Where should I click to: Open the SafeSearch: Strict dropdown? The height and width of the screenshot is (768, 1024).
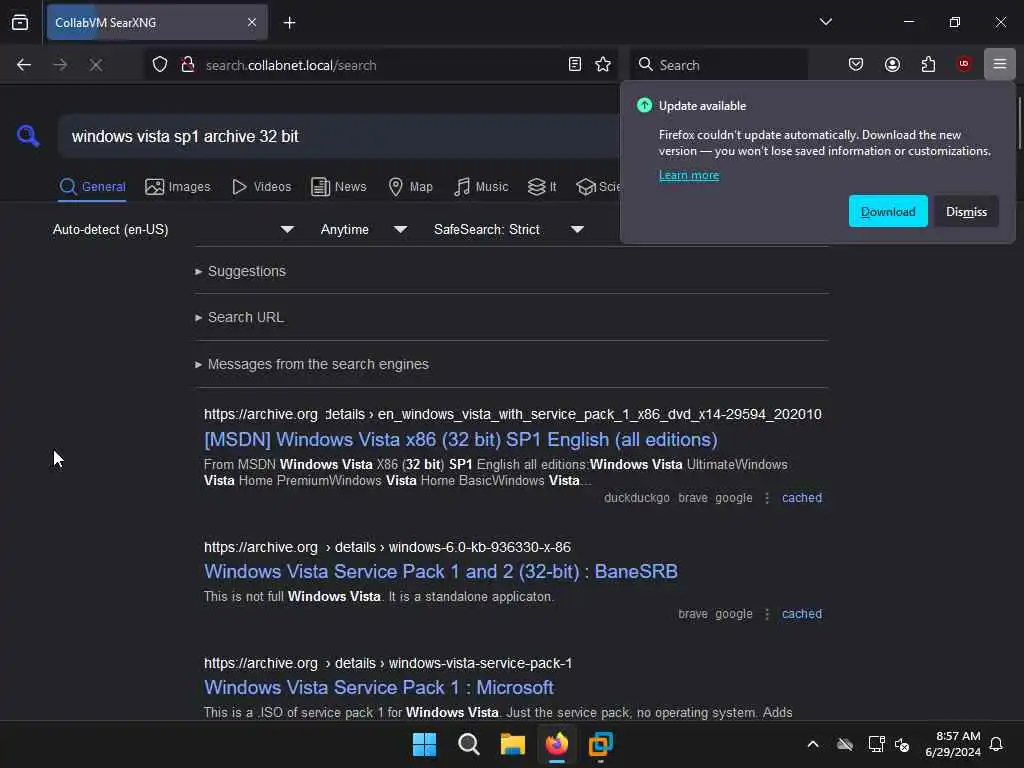[508, 229]
